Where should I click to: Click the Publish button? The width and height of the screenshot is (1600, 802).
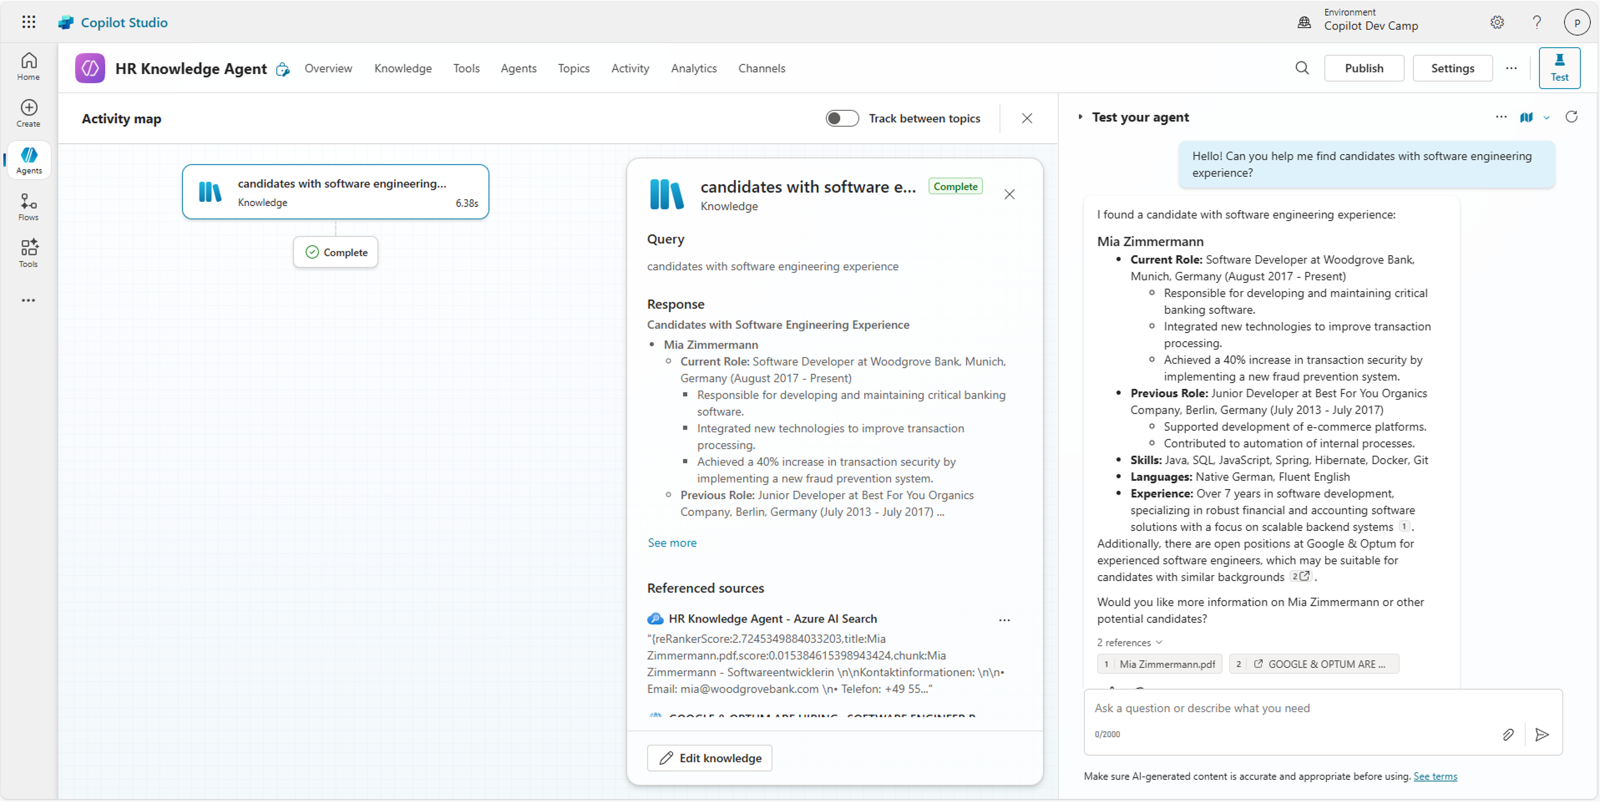tap(1364, 68)
